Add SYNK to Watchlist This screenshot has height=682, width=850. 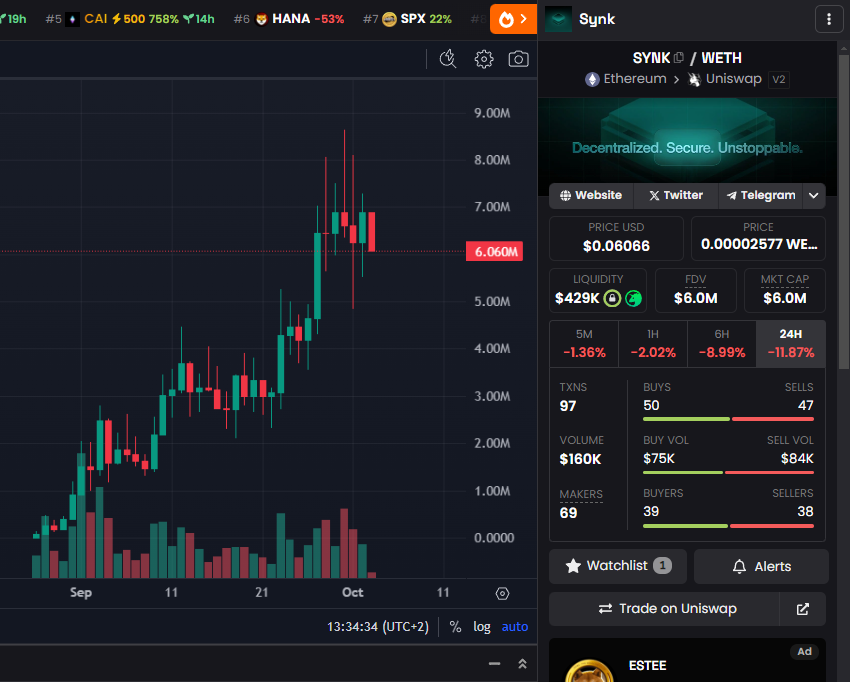pos(617,566)
